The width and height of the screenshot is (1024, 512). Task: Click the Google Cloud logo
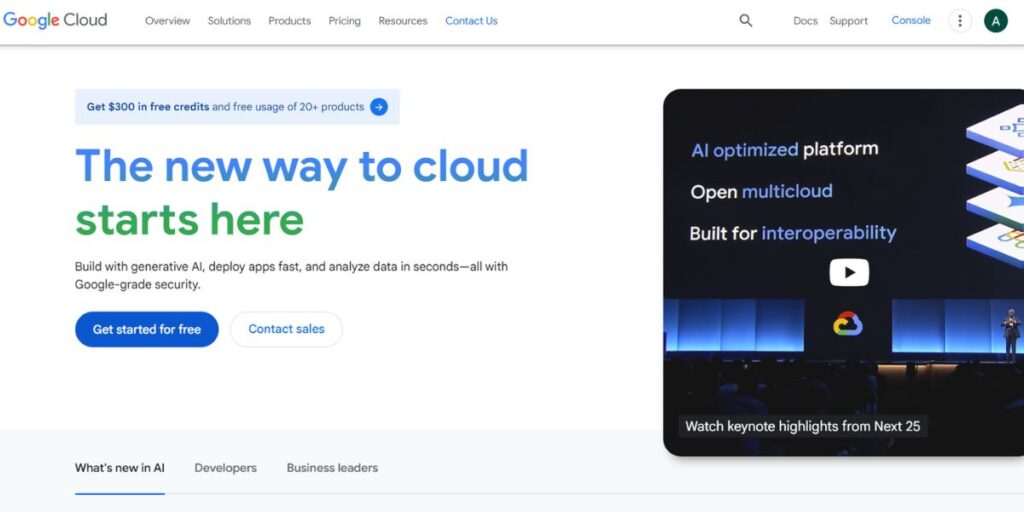(x=55, y=20)
